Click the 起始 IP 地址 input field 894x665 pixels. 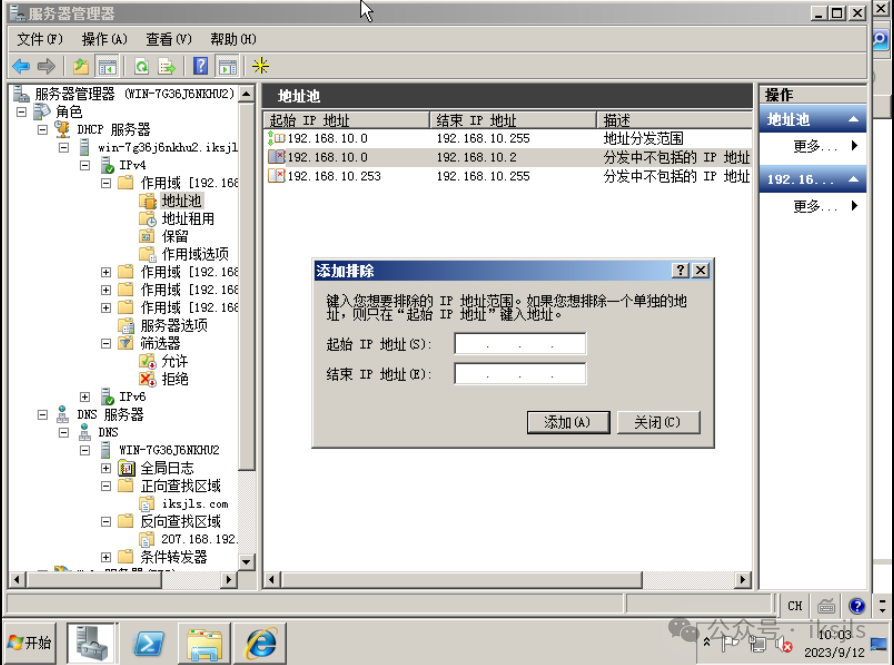pyautogui.click(x=520, y=344)
